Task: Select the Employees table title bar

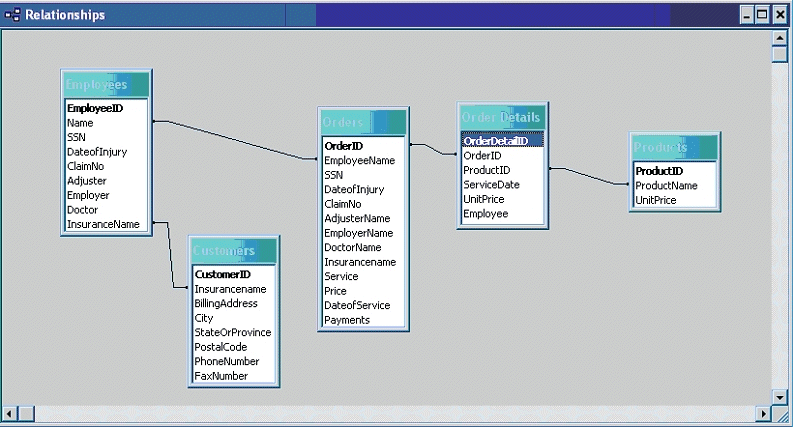Action: [x=106, y=84]
